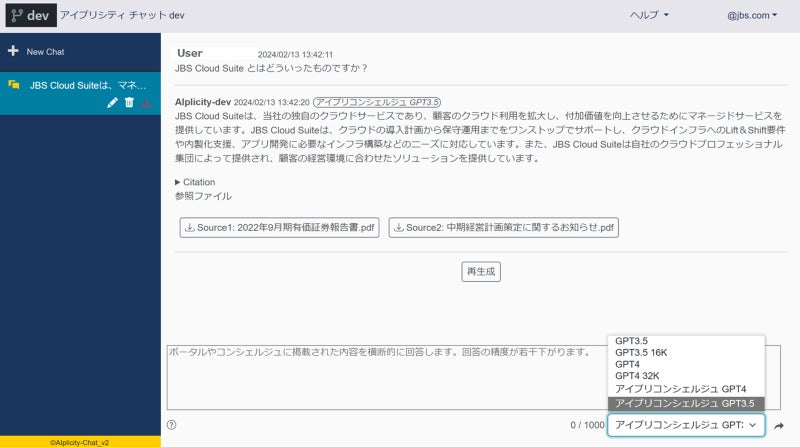Open the question mark help icon
Image resolution: width=800 pixels, height=447 pixels.
(171, 425)
